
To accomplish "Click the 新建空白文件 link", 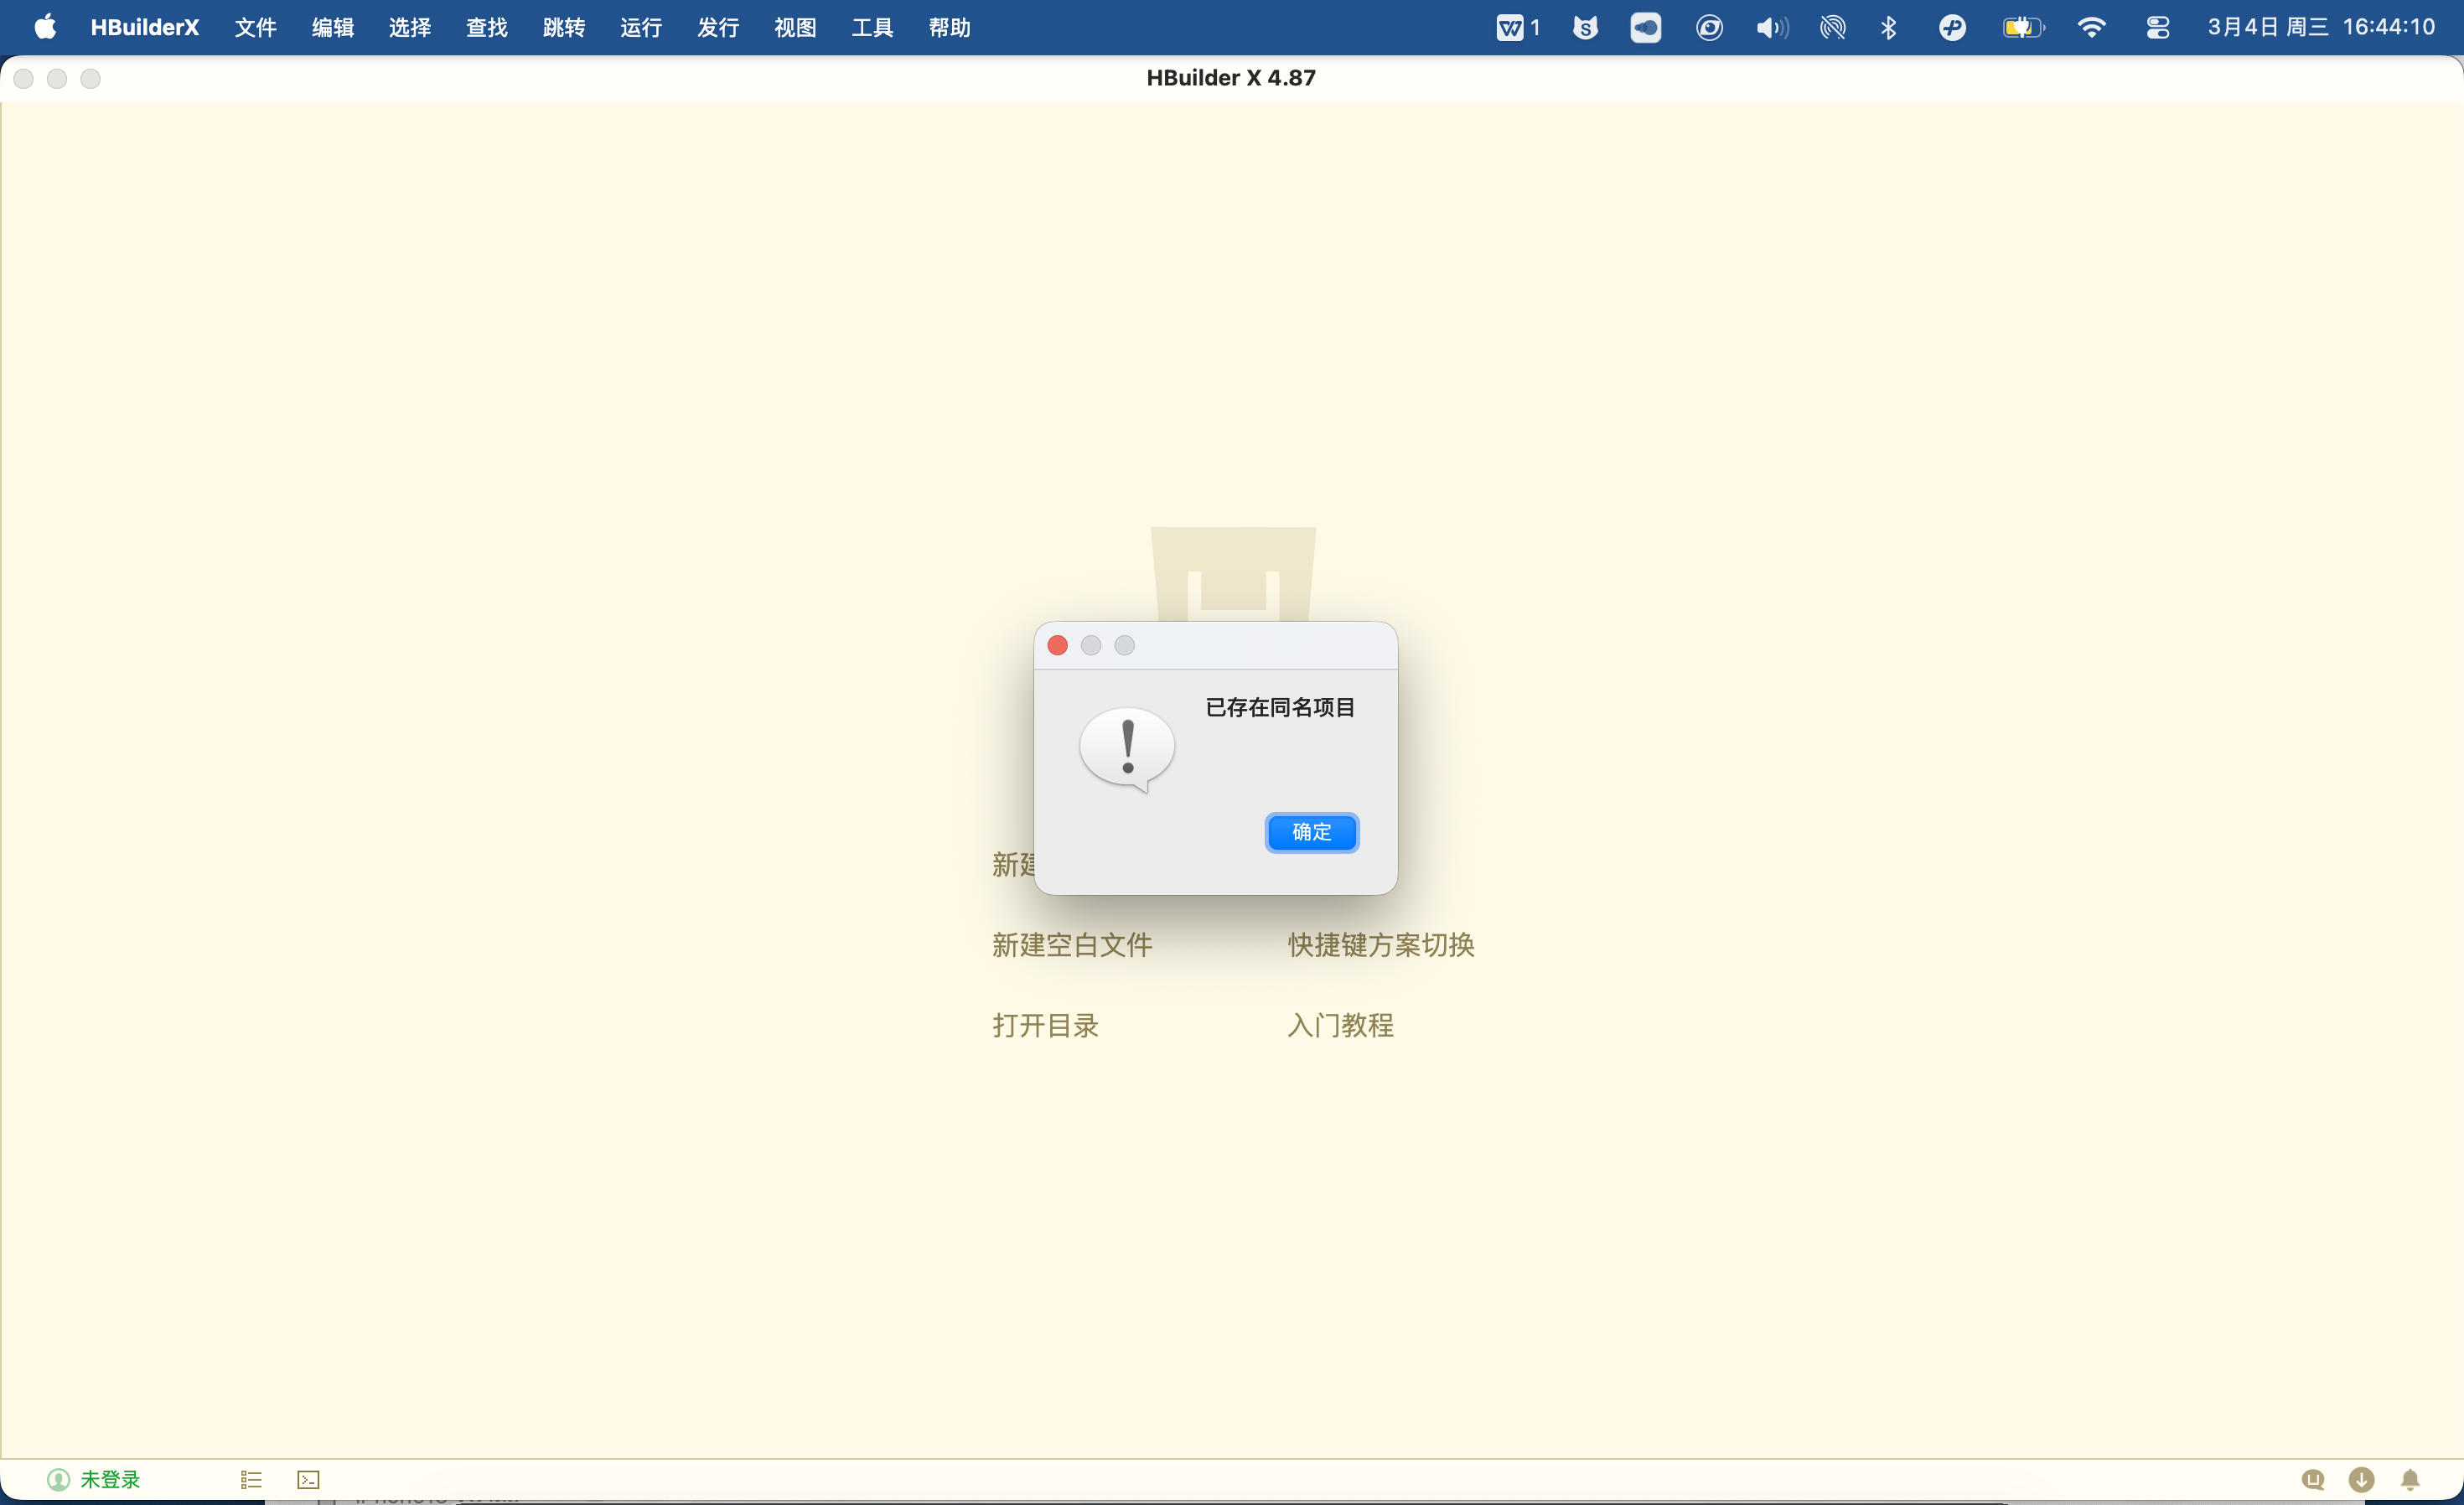I will coord(1072,945).
